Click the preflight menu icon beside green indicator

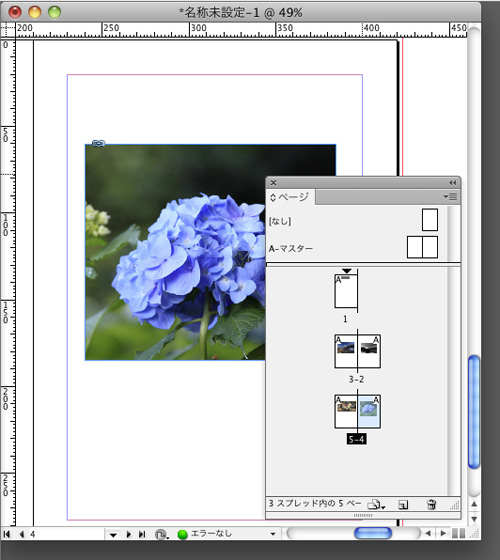tap(162, 535)
